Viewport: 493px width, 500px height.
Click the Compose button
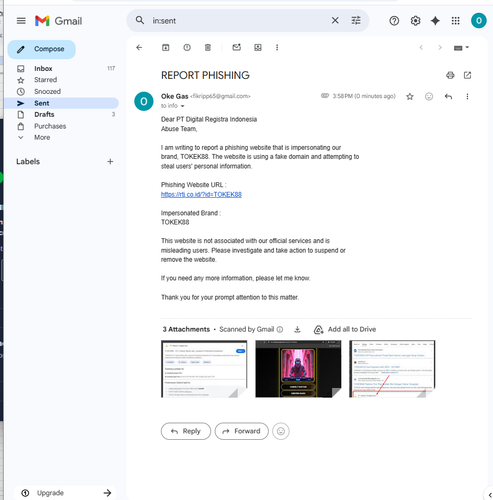tap(42, 49)
